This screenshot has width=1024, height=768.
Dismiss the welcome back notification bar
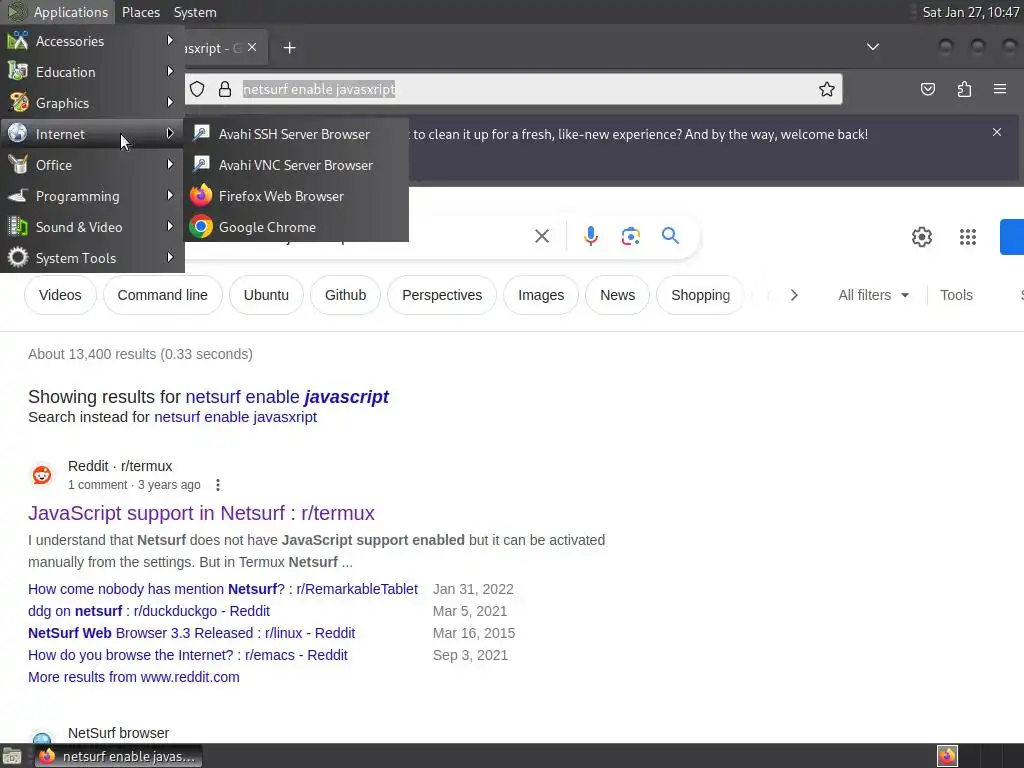pyautogui.click(x=997, y=132)
